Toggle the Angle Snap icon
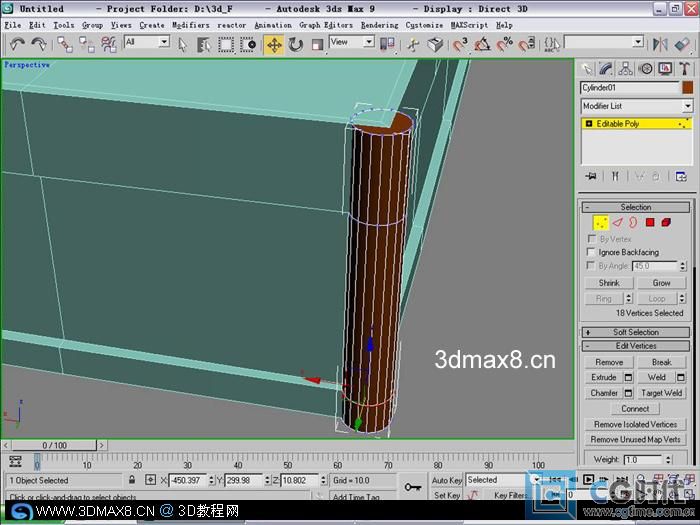The image size is (700, 525). pyautogui.click(x=482, y=45)
